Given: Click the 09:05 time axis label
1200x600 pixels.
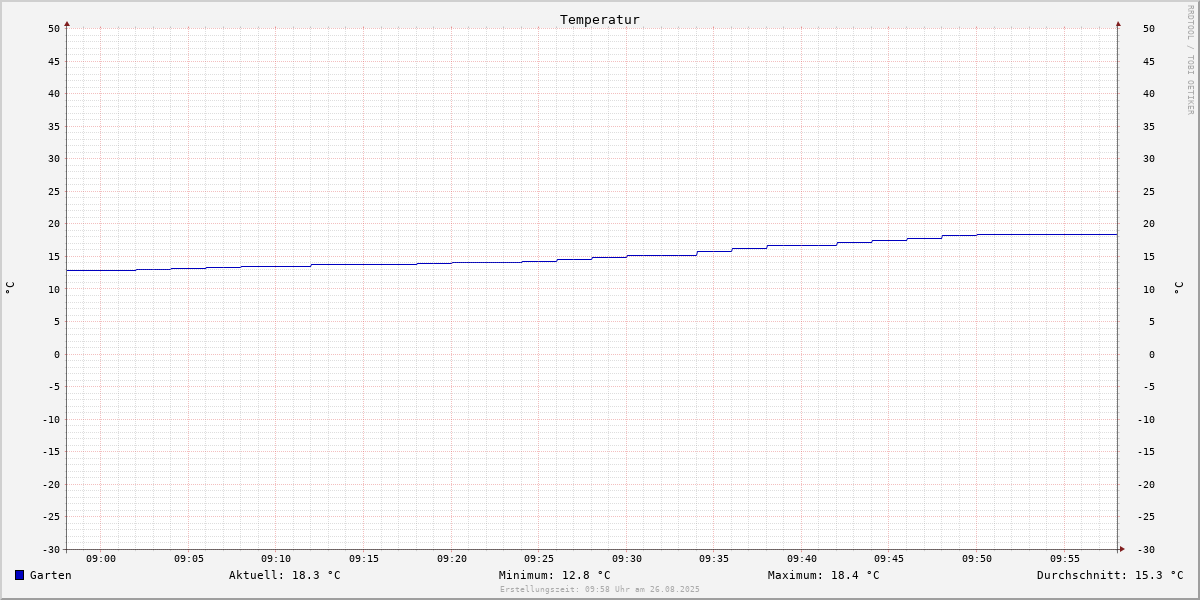Looking at the screenshot, I should [x=189, y=559].
